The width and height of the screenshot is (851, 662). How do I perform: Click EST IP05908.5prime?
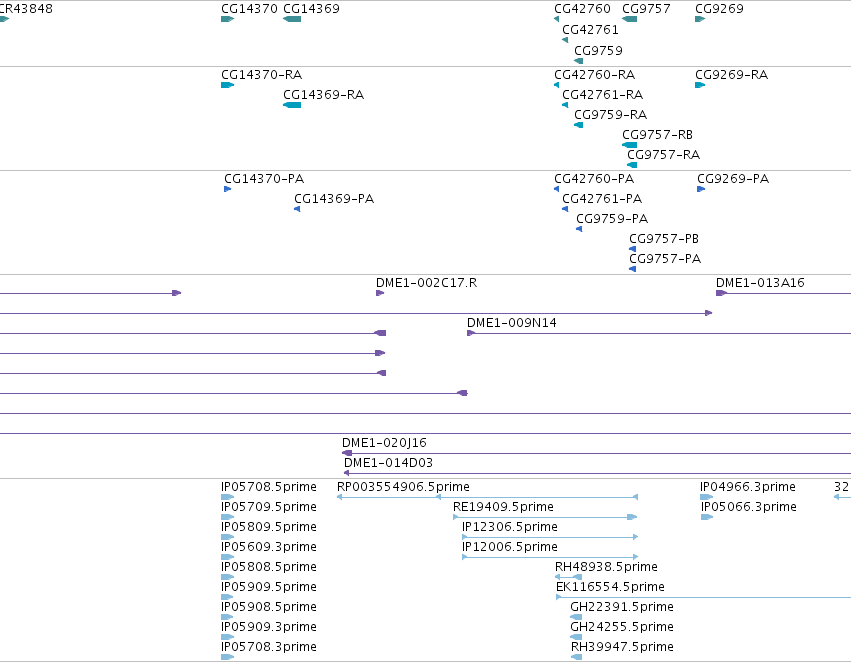pos(227,618)
